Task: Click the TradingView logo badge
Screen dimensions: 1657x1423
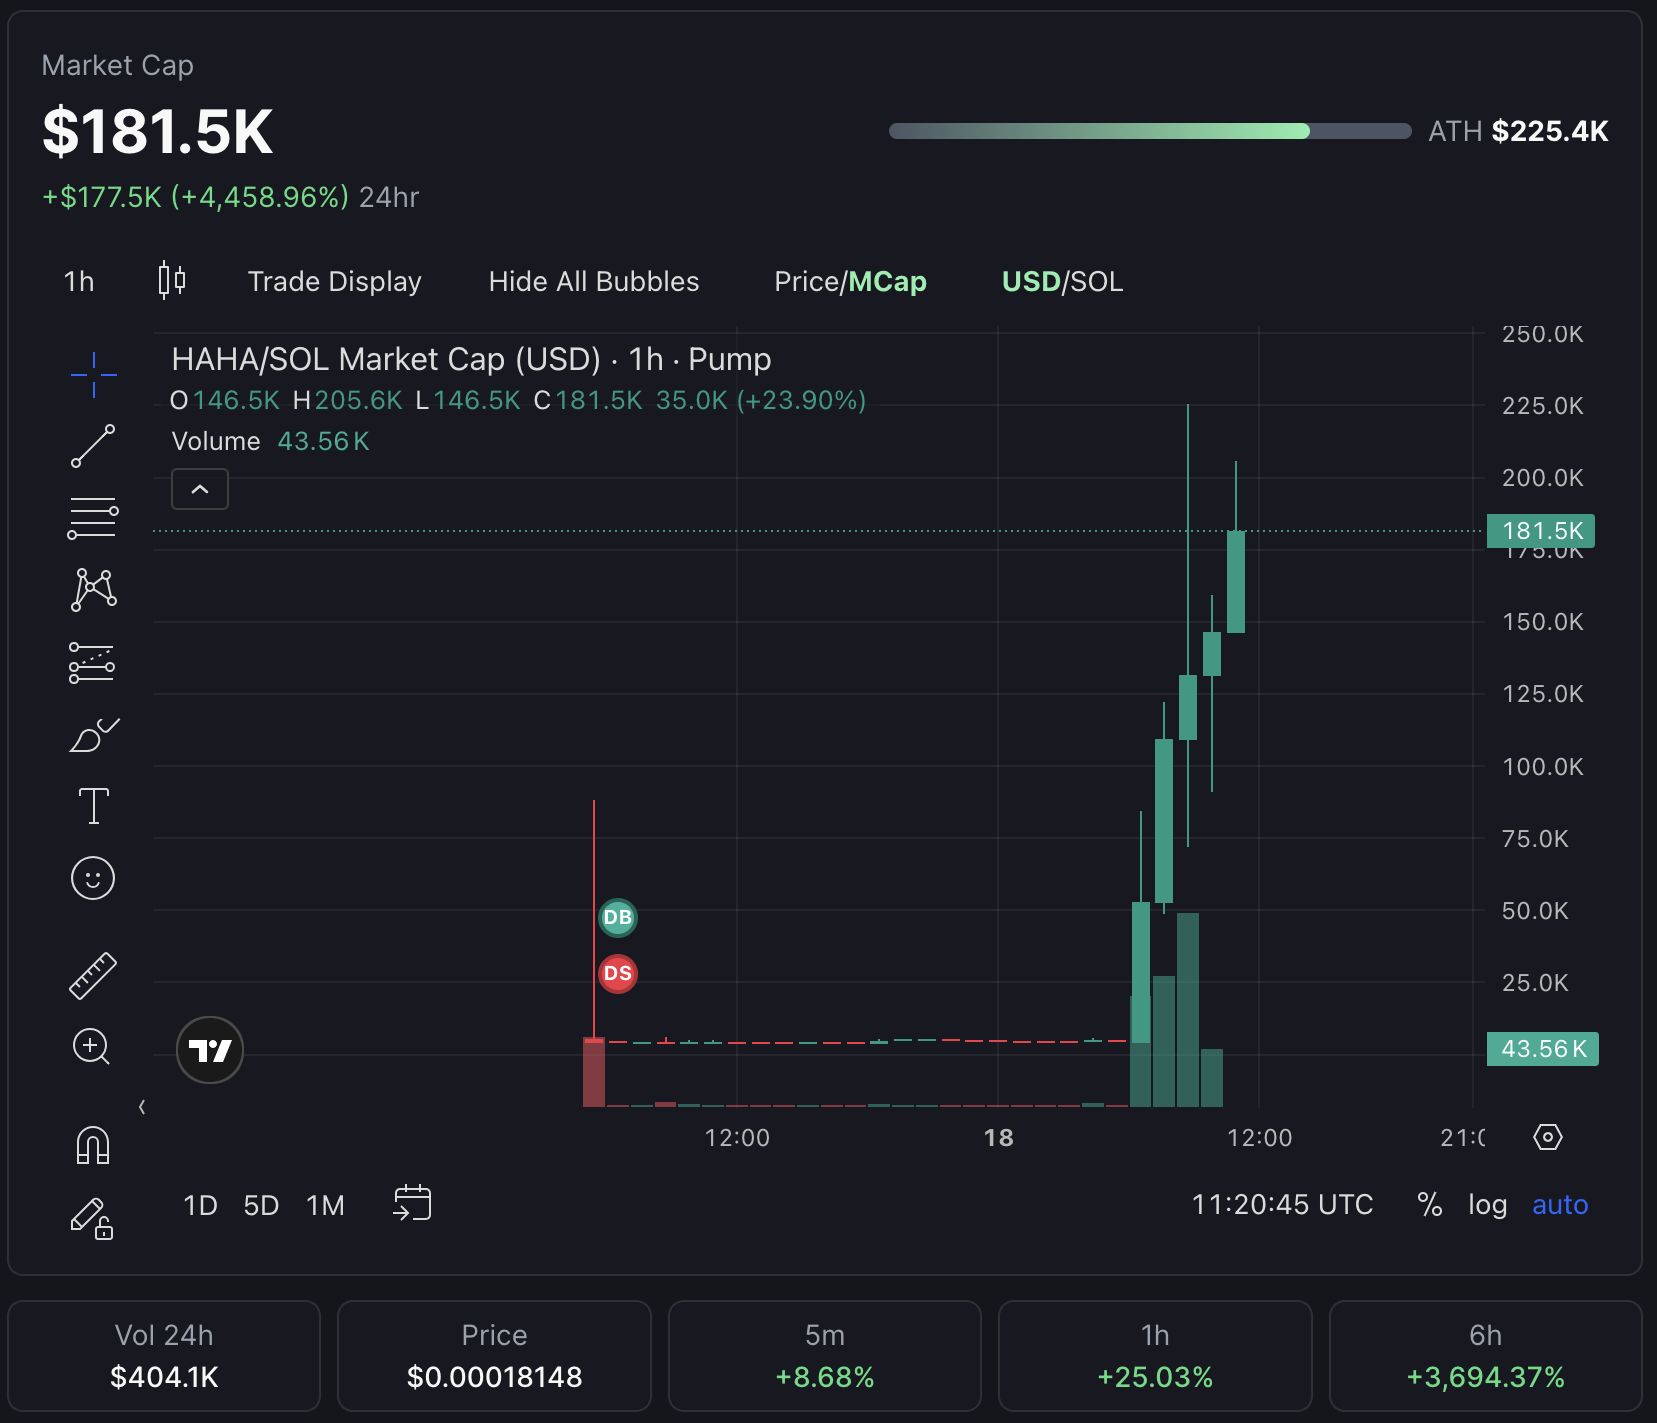Action: pos(210,1050)
